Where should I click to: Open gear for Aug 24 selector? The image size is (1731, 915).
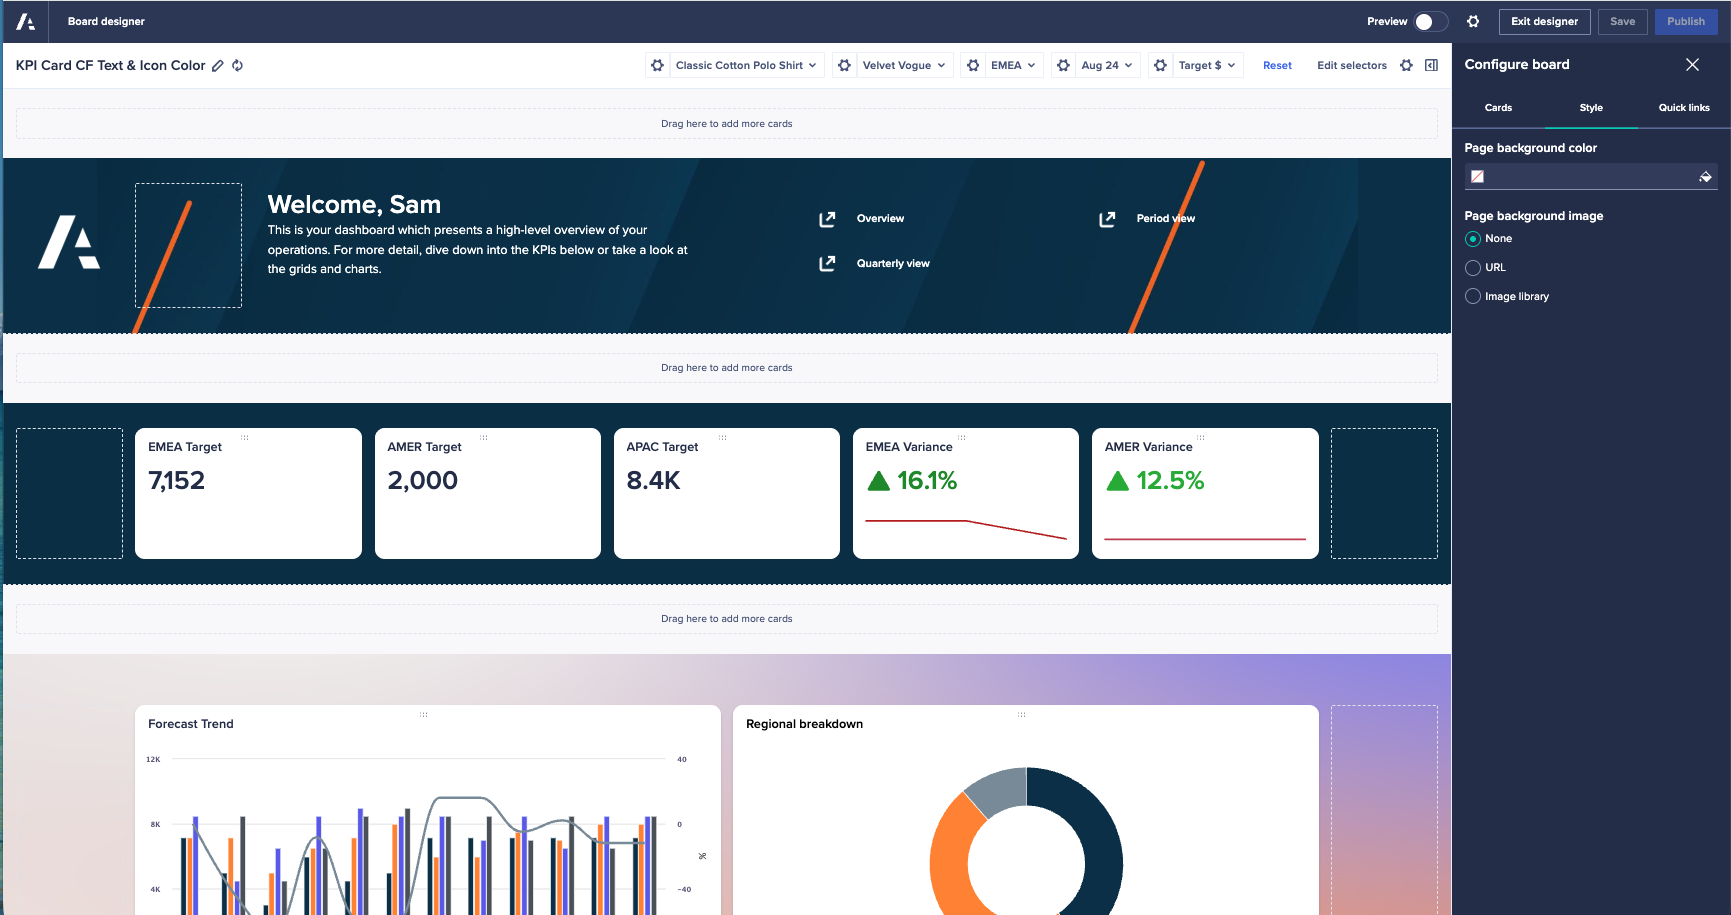(x=1063, y=65)
